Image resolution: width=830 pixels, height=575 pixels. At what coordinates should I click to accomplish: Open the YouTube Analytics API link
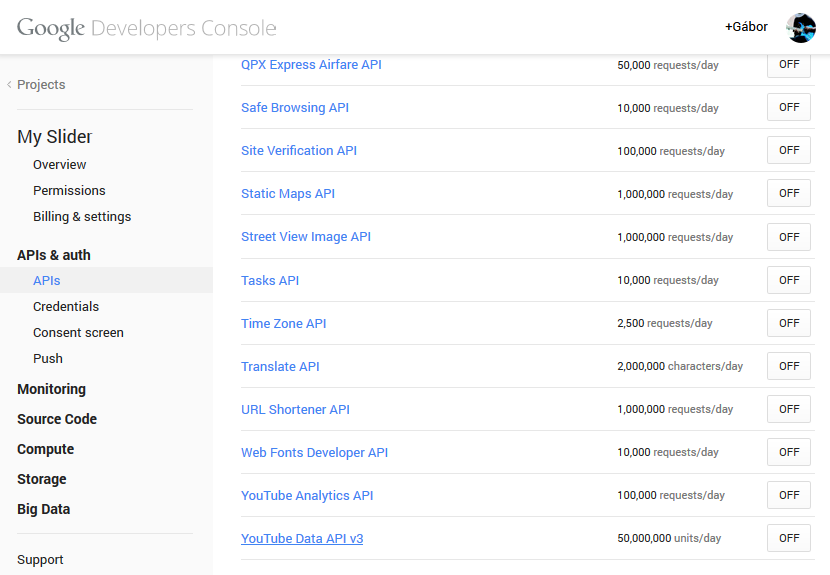tap(307, 496)
